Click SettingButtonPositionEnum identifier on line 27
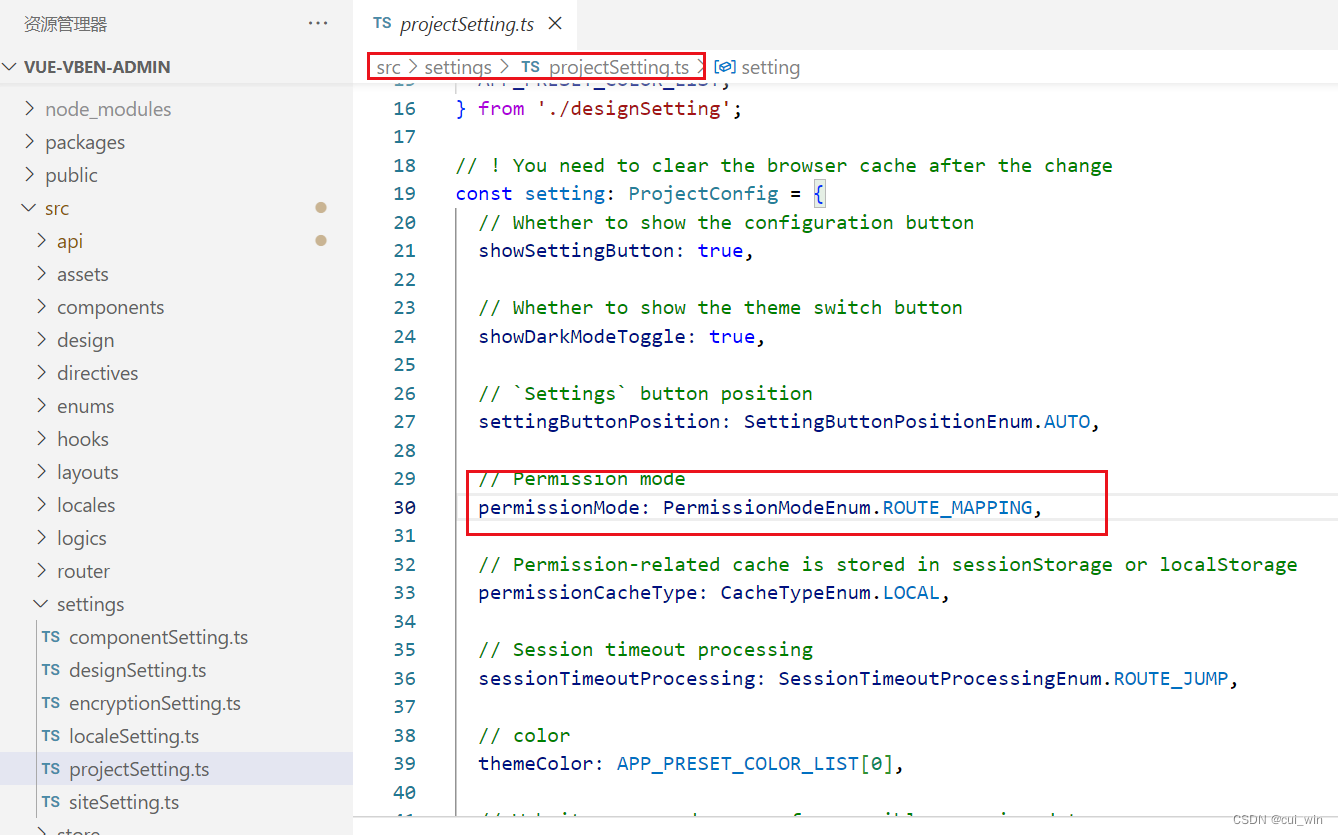 click(888, 421)
